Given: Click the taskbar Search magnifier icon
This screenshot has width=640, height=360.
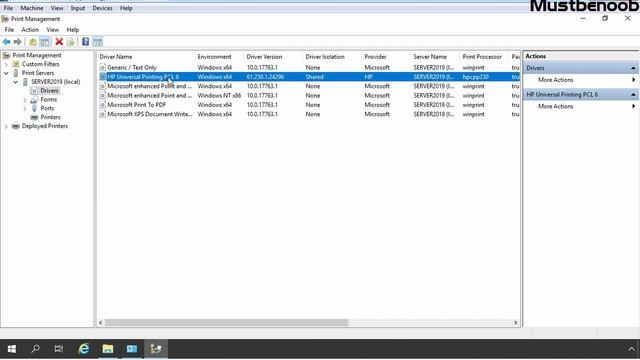Looking at the screenshot, I should point(36,349).
